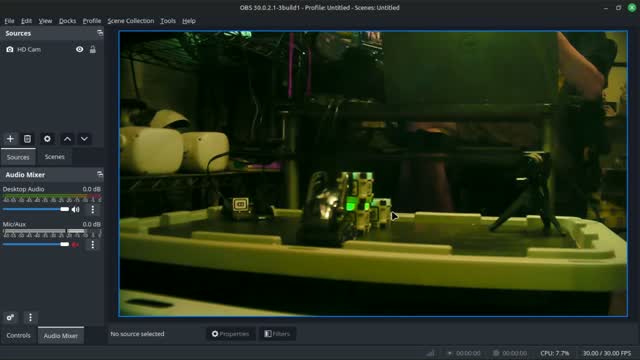This screenshot has height=360, width=640.
Task: Pop out the Audio Mixer dock icon
Action: [100, 174]
